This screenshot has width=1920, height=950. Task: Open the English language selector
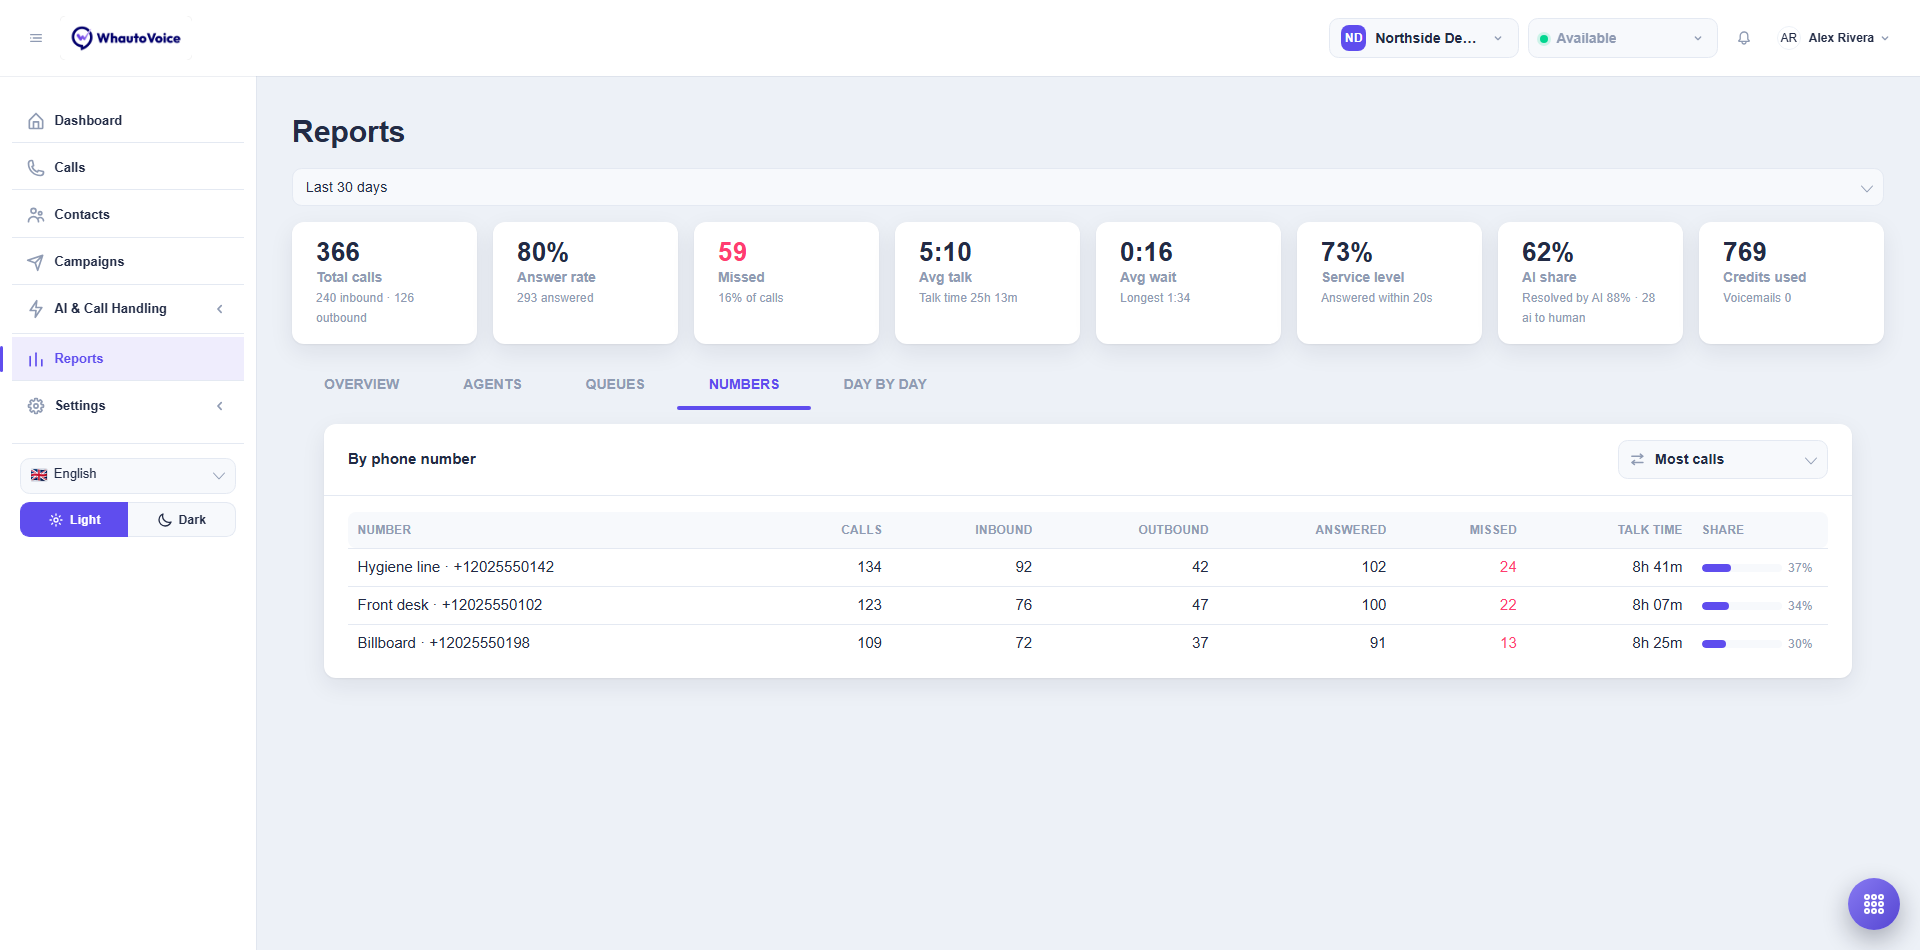[128, 475]
